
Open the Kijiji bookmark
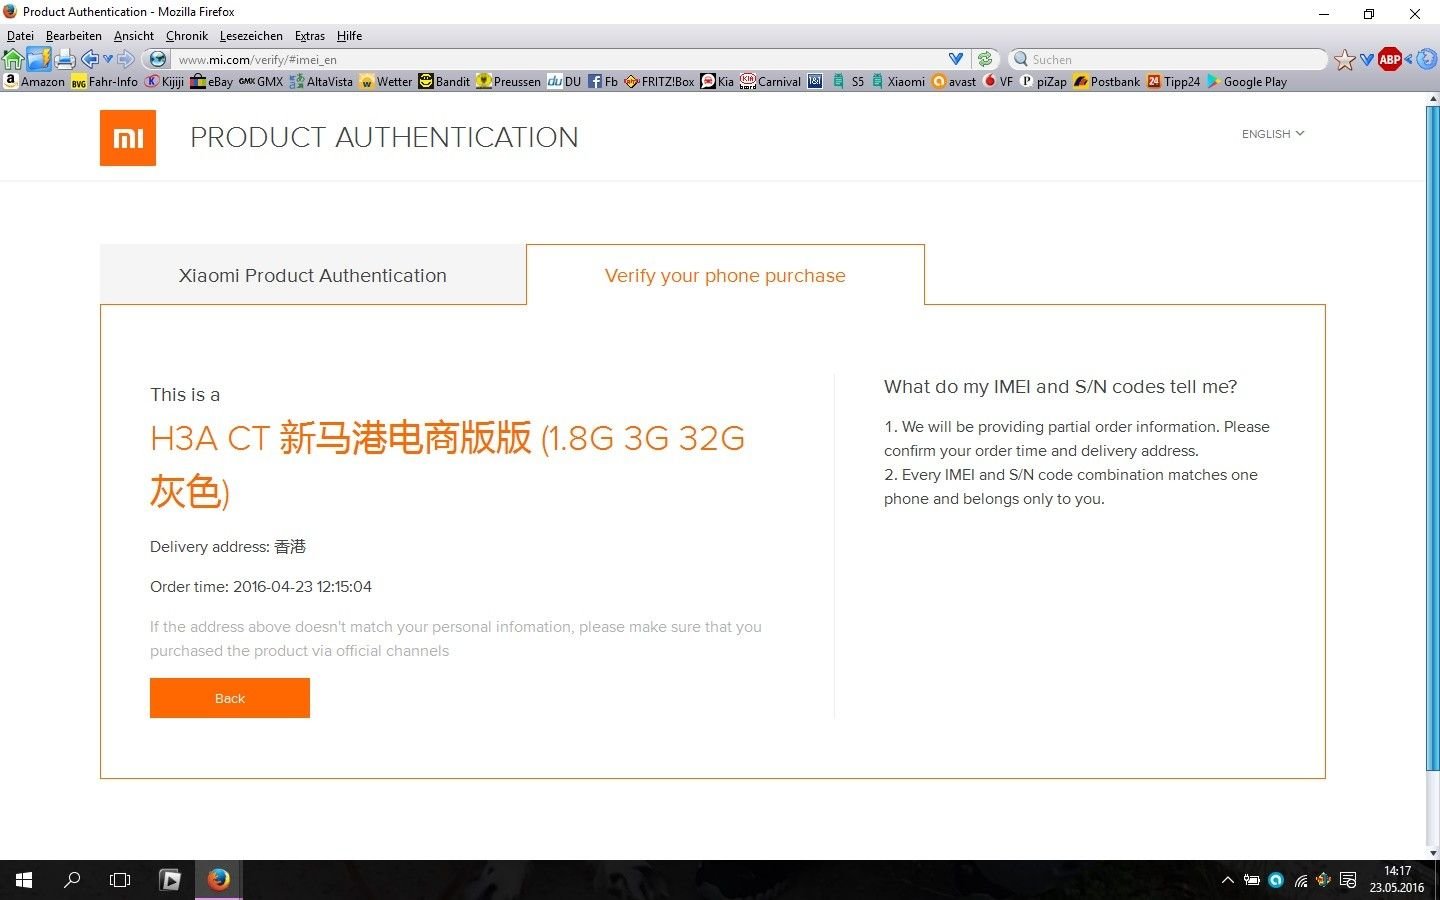[x=164, y=81]
